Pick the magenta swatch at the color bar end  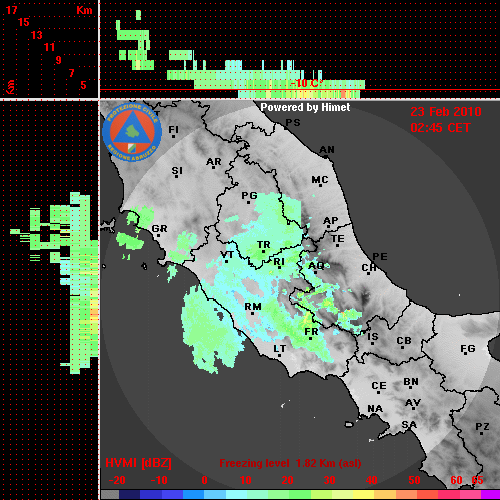pyautogui.click(x=490, y=495)
